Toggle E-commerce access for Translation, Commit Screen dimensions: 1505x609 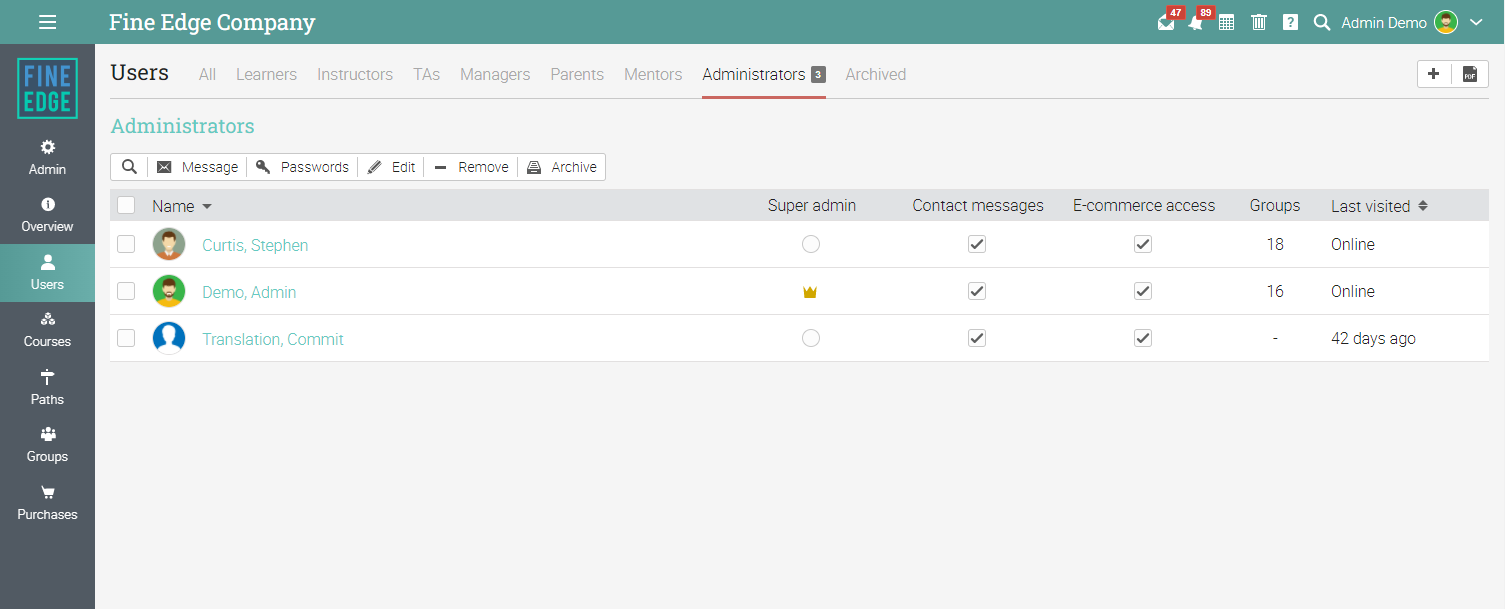click(1143, 338)
